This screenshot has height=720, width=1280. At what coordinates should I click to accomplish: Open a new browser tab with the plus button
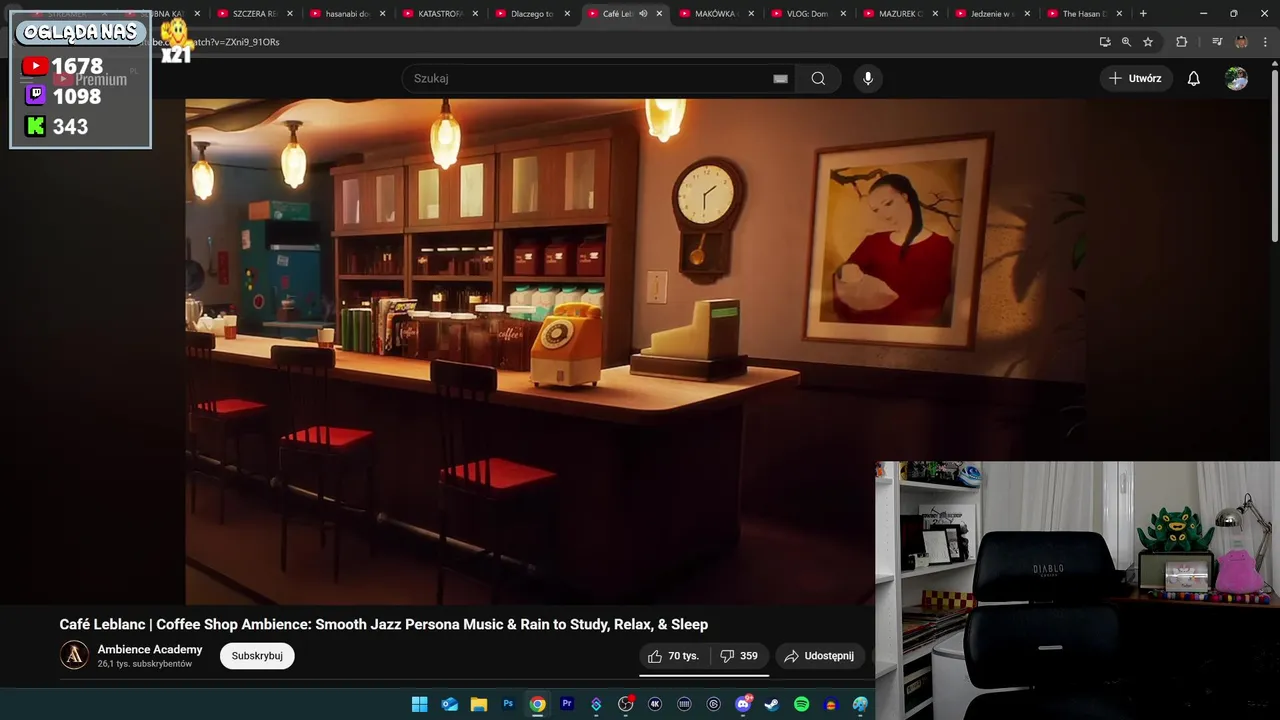click(1143, 14)
